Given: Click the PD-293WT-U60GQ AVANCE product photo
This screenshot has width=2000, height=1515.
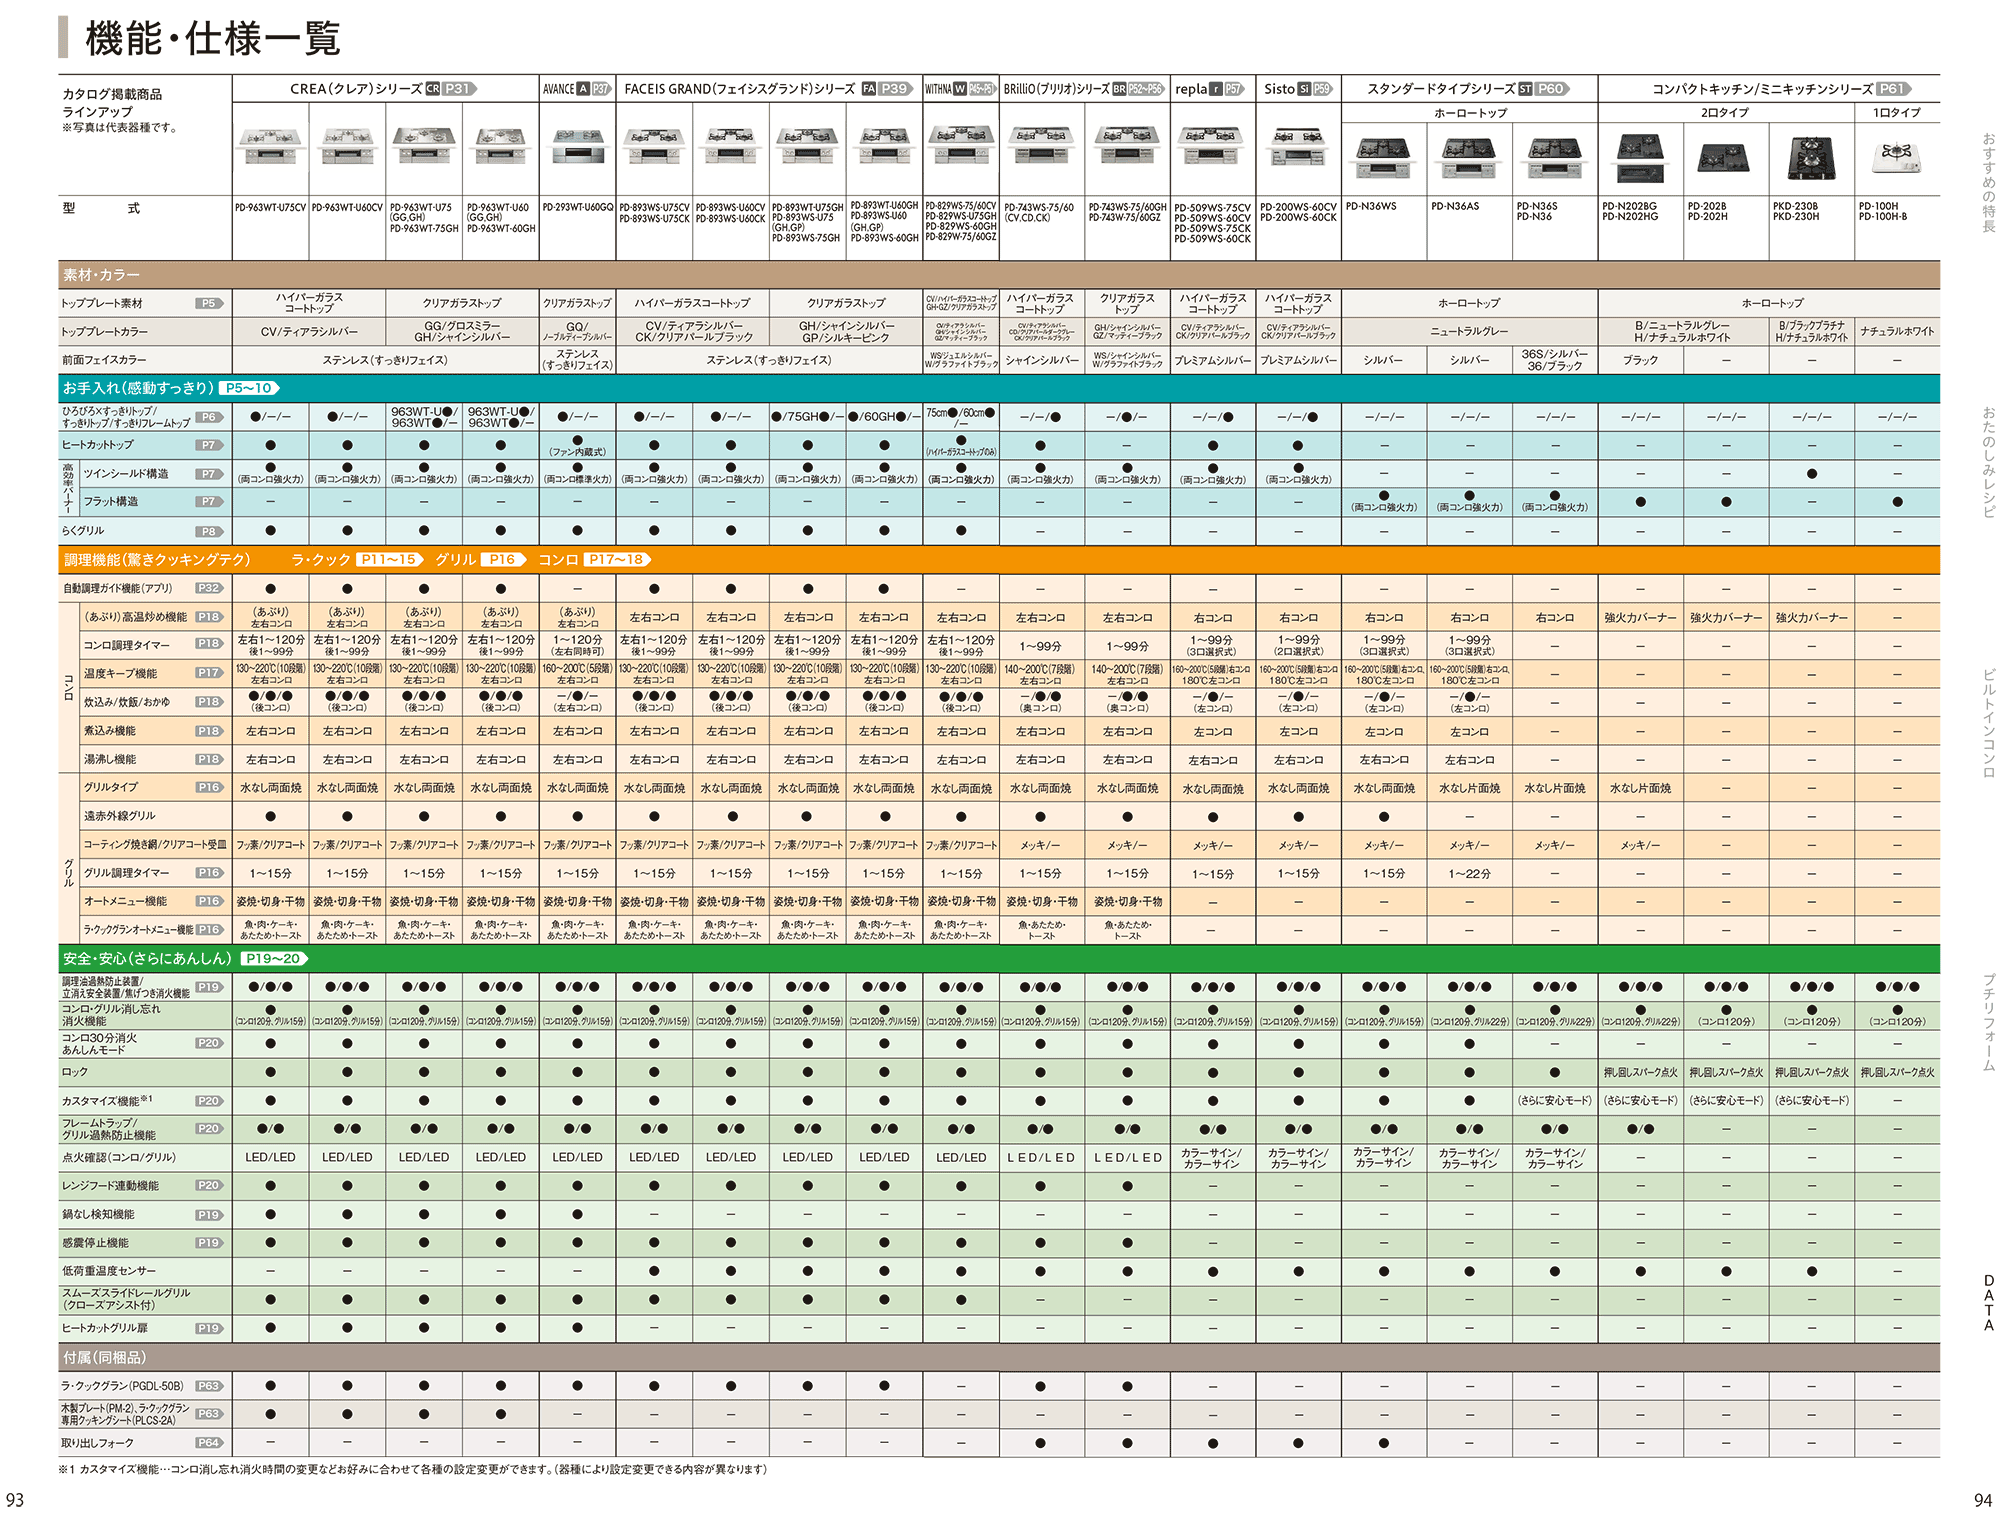Looking at the screenshot, I should tap(578, 148).
